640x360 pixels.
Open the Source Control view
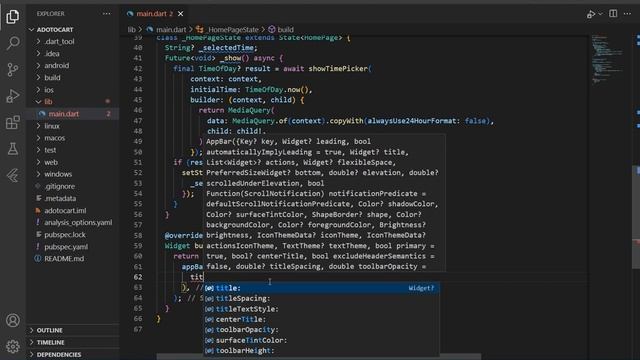pyautogui.click(x=13, y=69)
